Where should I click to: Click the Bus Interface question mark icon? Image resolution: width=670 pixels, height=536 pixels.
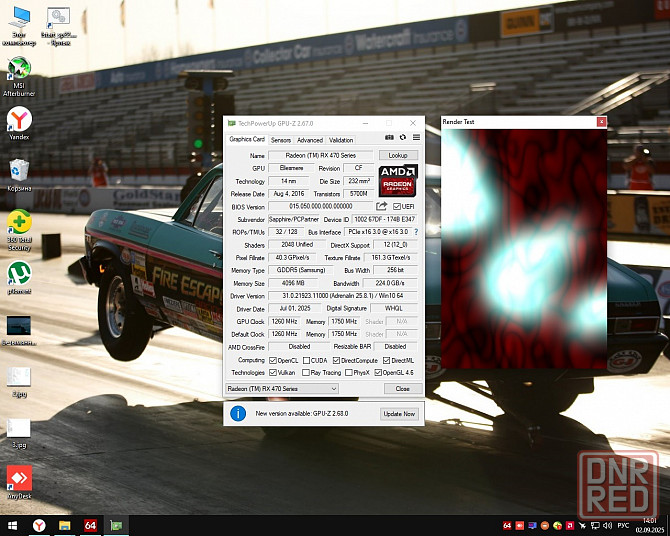[x=416, y=231]
